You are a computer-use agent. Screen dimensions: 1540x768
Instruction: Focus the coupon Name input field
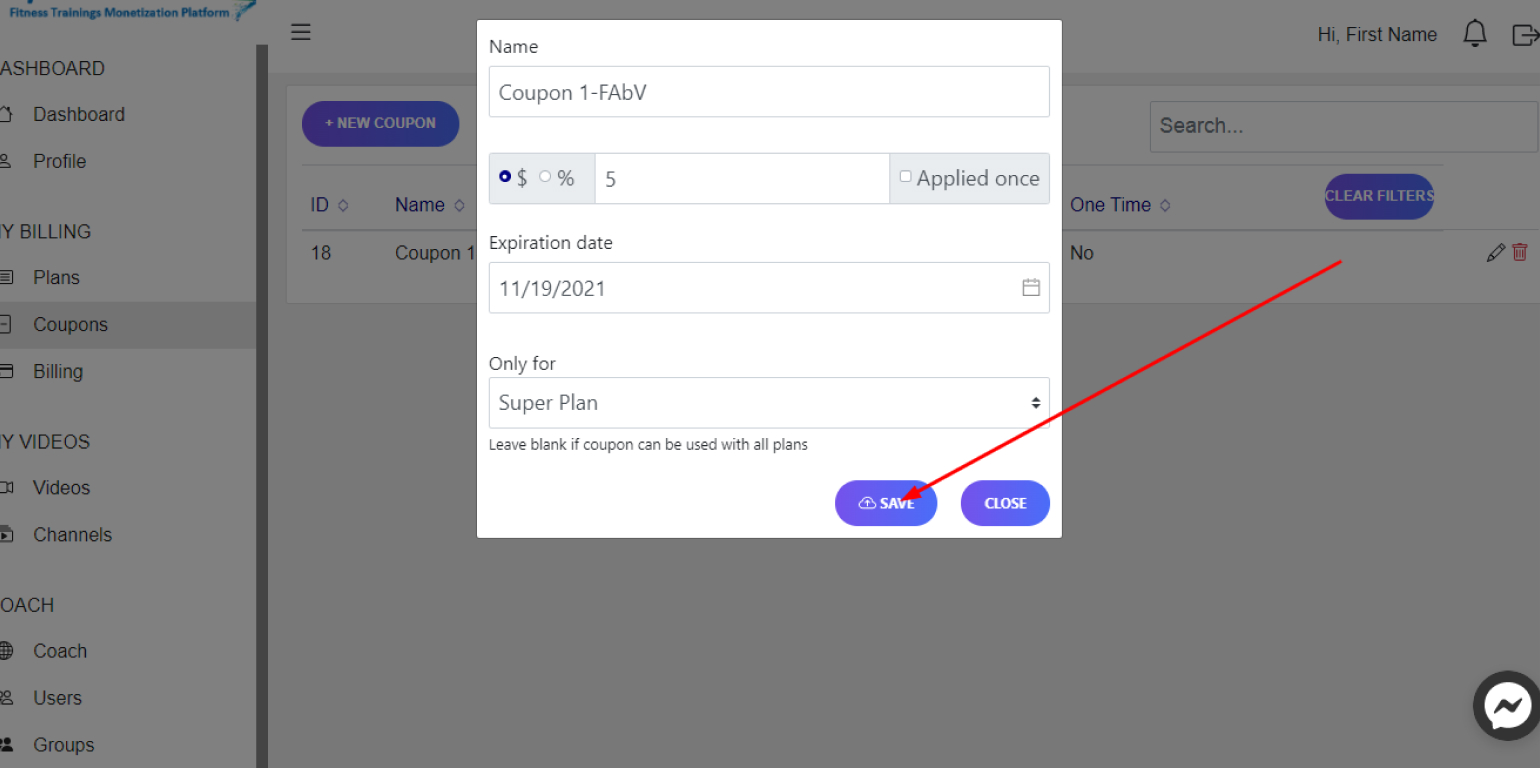[769, 92]
